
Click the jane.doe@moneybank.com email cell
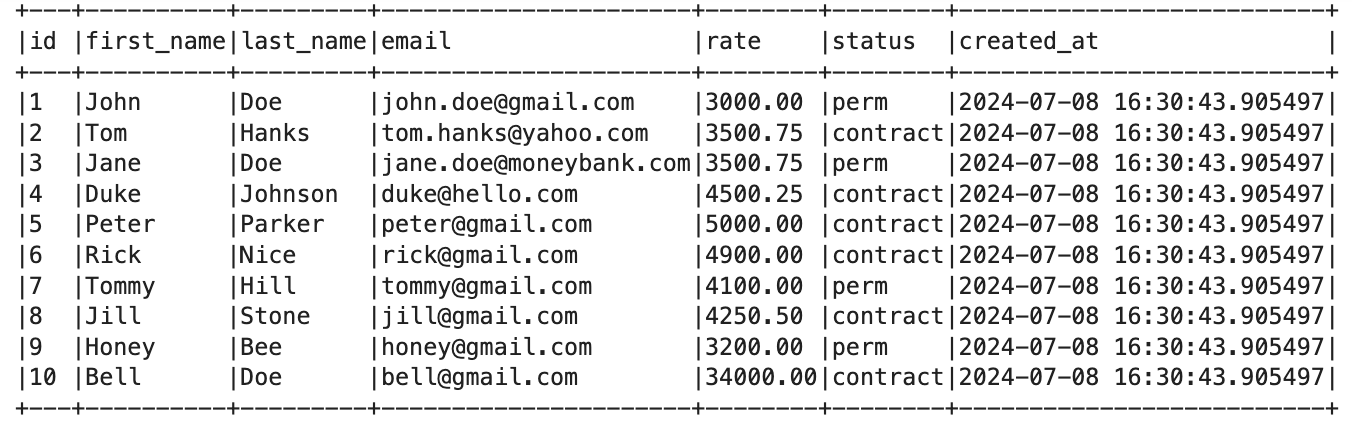point(535,164)
